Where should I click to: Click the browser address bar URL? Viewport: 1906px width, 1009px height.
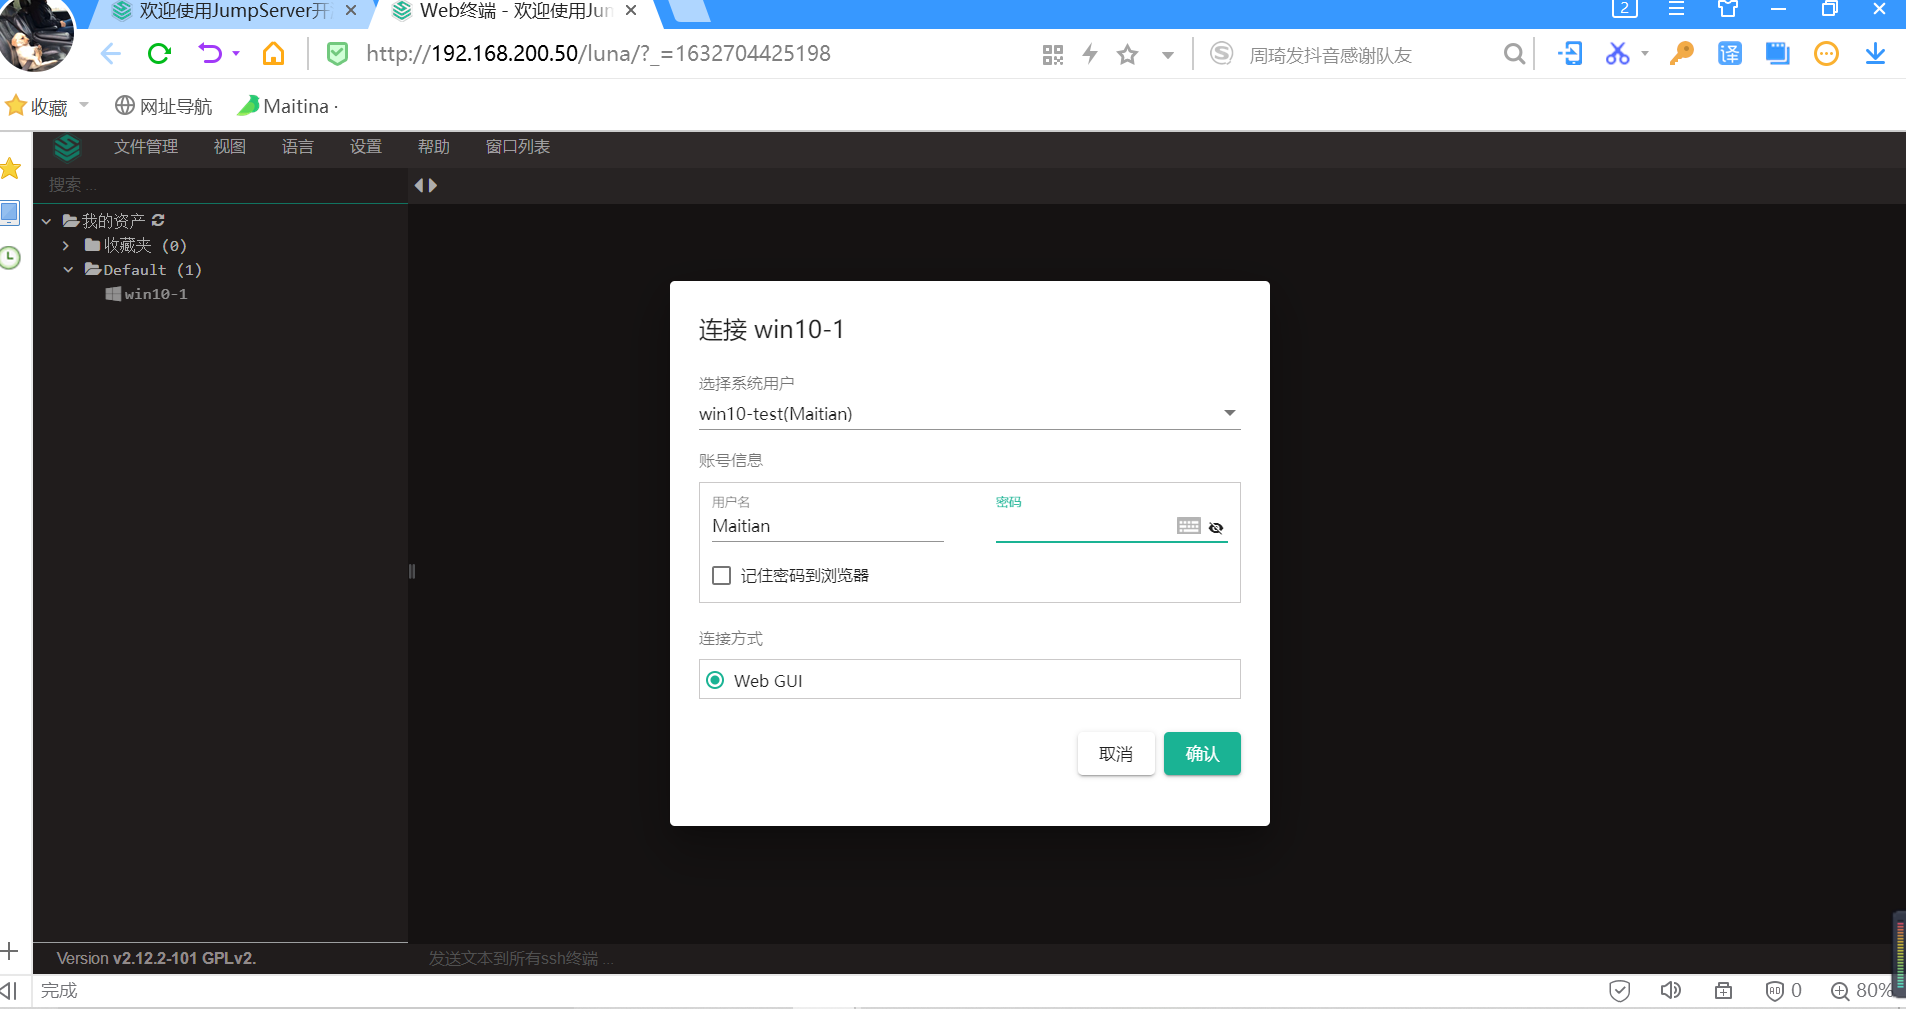[598, 54]
